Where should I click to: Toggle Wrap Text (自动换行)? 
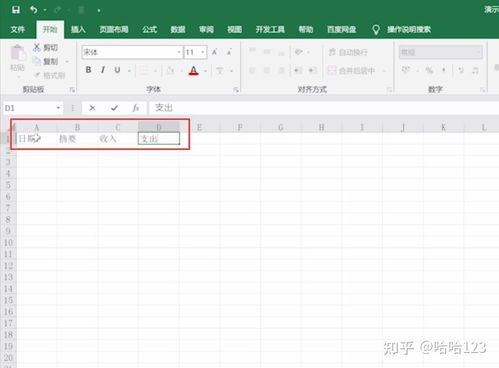348,52
